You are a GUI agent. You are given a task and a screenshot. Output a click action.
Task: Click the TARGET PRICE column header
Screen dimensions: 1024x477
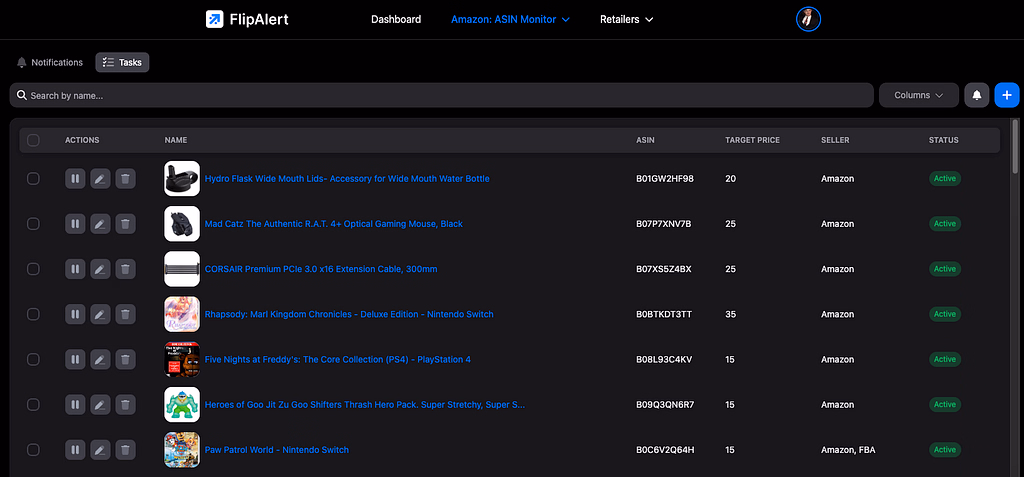752,140
